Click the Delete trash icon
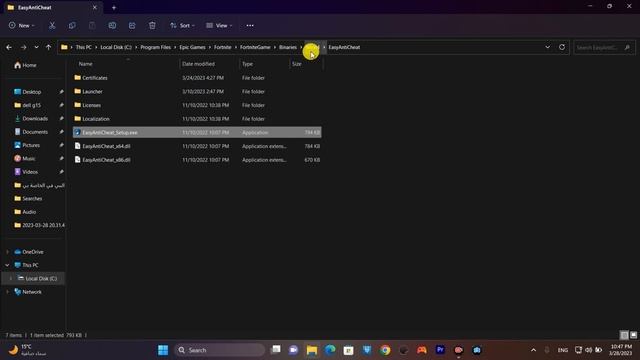This screenshot has height=360, width=640. [x=152, y=25]
